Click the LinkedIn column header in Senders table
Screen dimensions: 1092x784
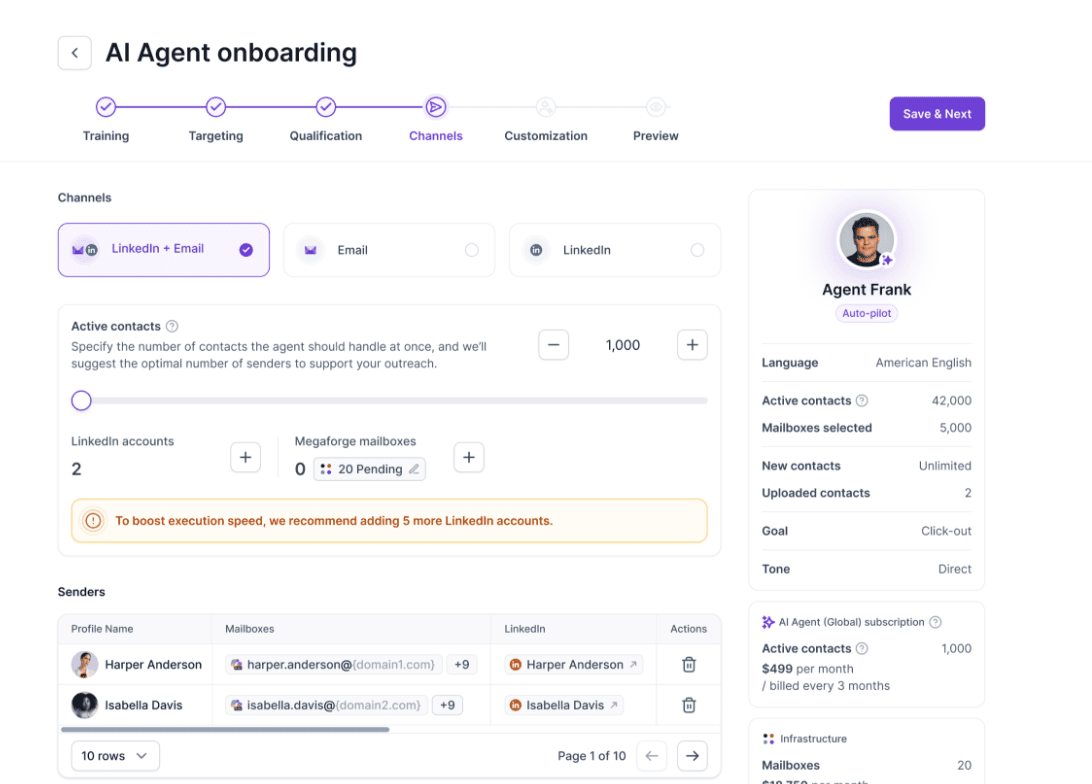click(524, 629)
